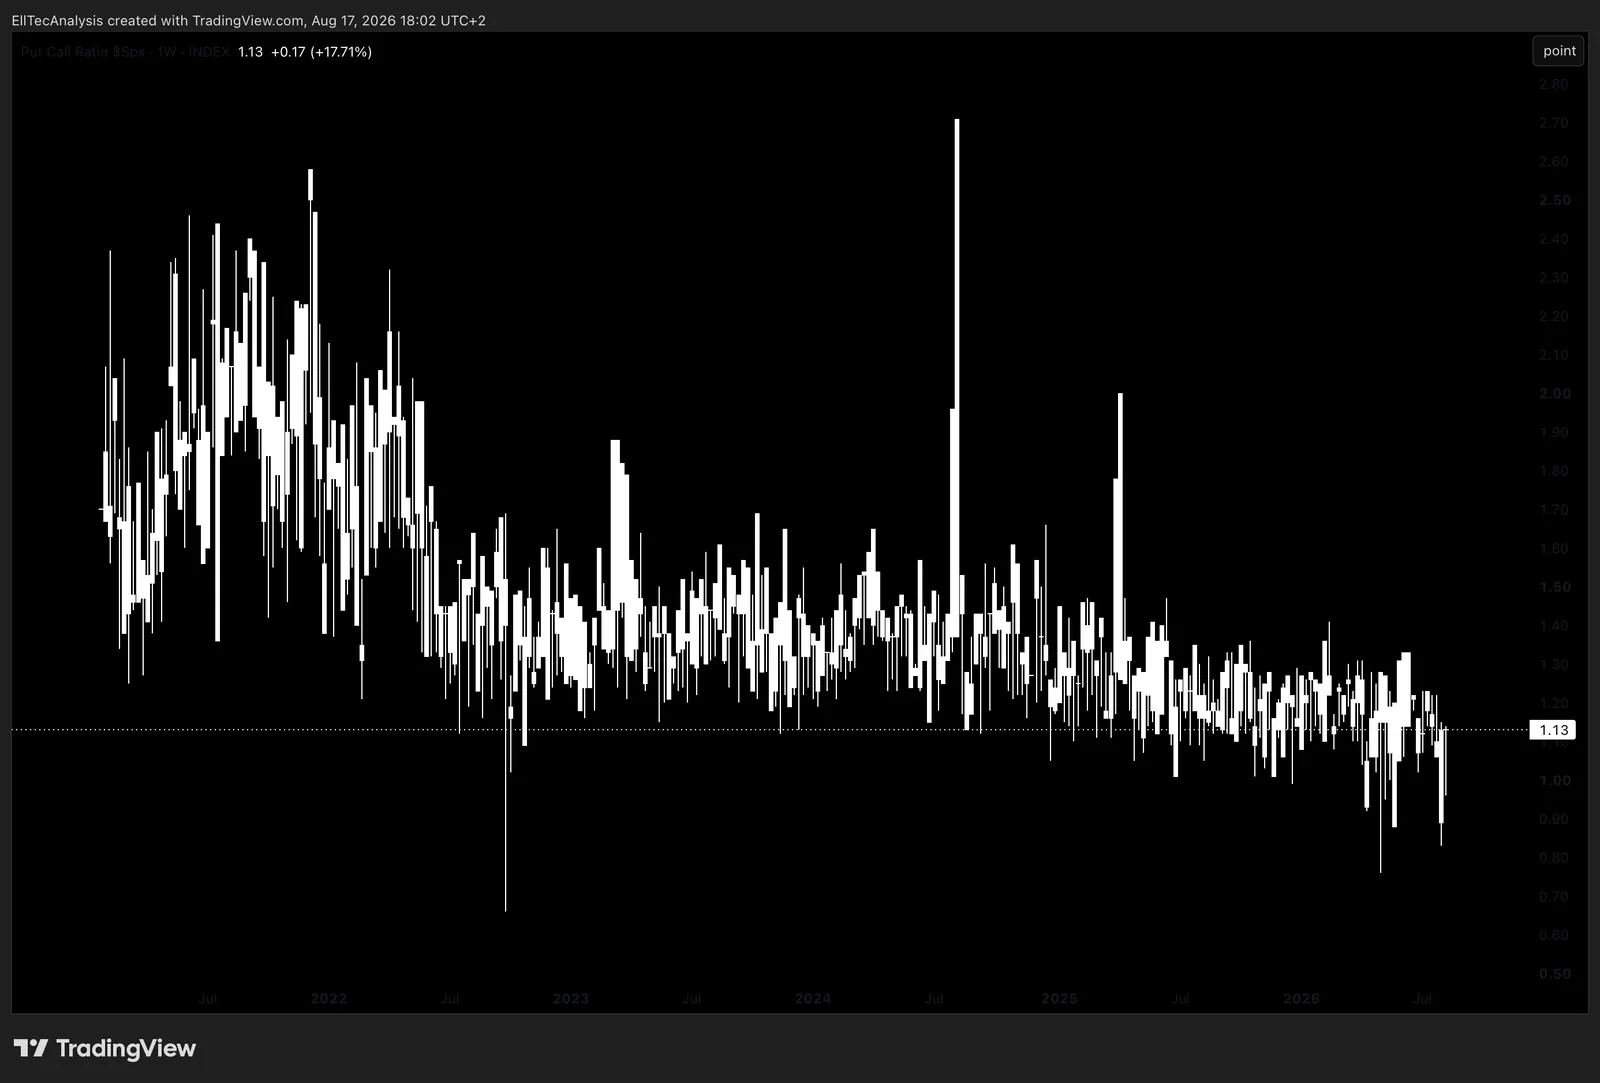Click the "2022" time axis label

(x=329, y=999)
